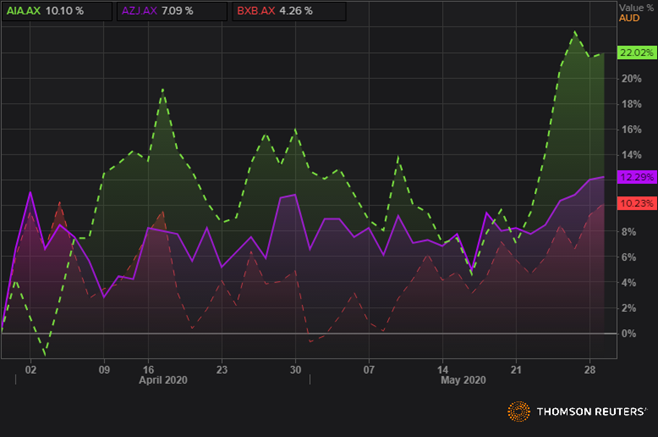Click the 2% y-axis label
The width and height of the screenshot is (658, 437).
pyautogui.click(x=629, y=308)
